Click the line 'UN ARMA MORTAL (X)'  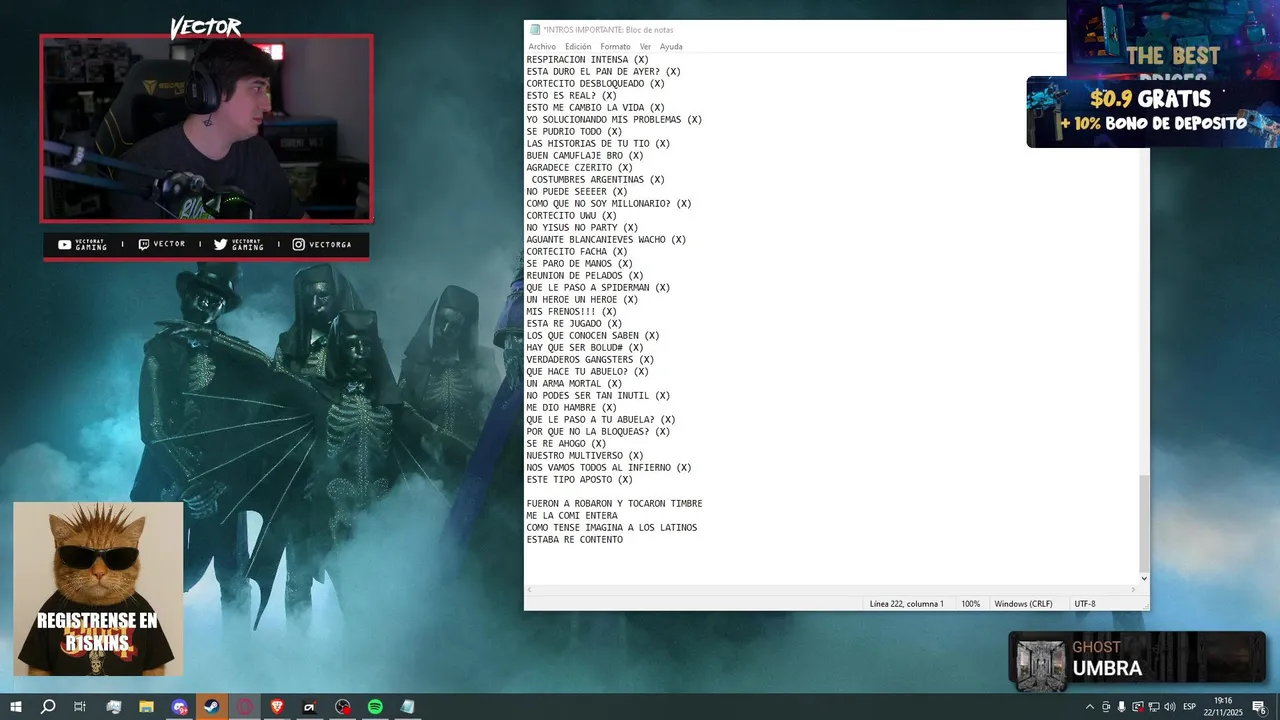(574, 384)
